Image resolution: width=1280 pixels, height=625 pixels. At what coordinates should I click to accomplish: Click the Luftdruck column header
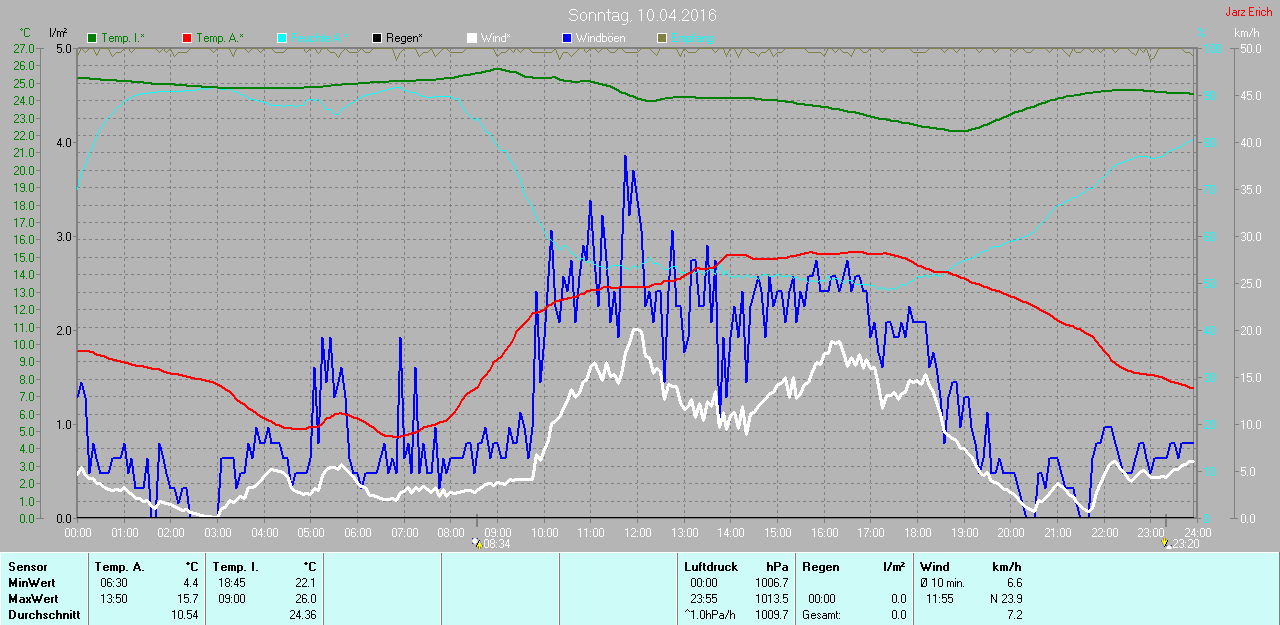(x=711, y=567)
